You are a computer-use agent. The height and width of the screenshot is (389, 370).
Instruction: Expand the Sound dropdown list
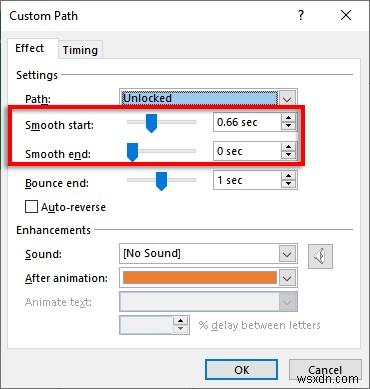click(287, 255)
